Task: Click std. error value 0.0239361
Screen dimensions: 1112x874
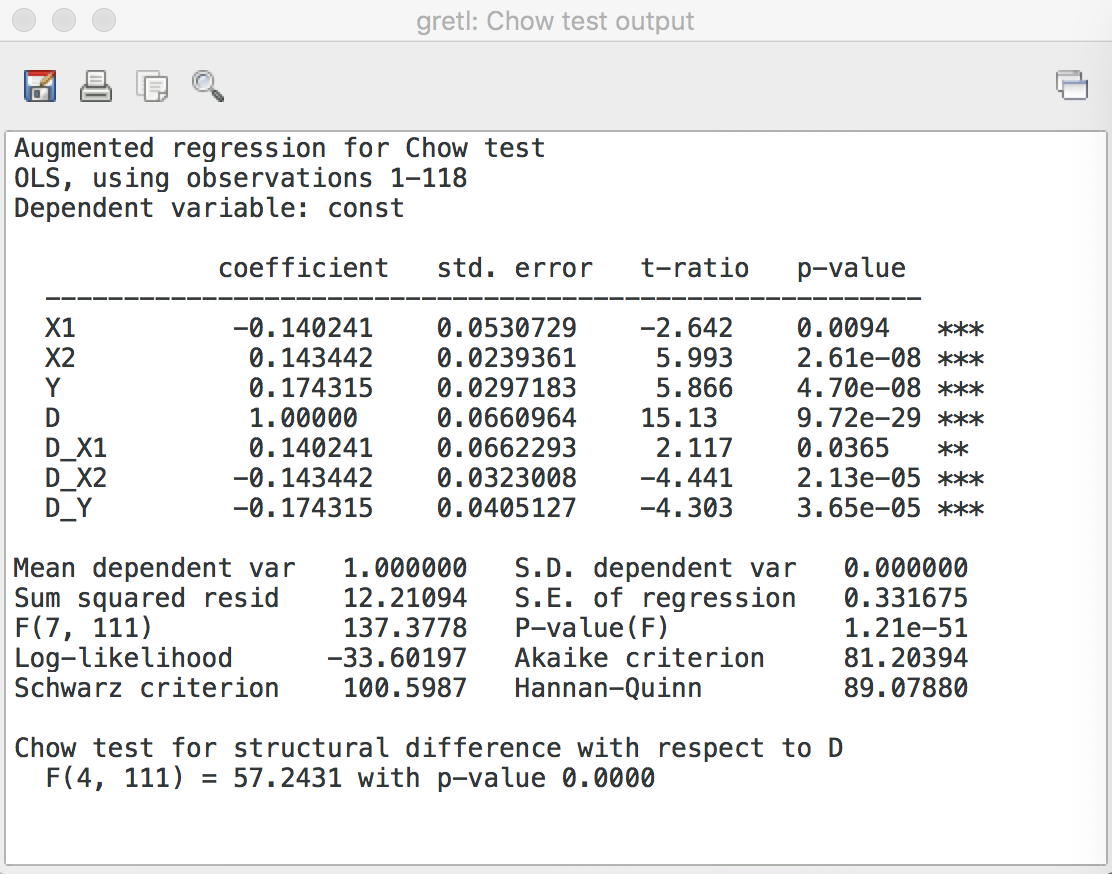Action: pos(506,358)
